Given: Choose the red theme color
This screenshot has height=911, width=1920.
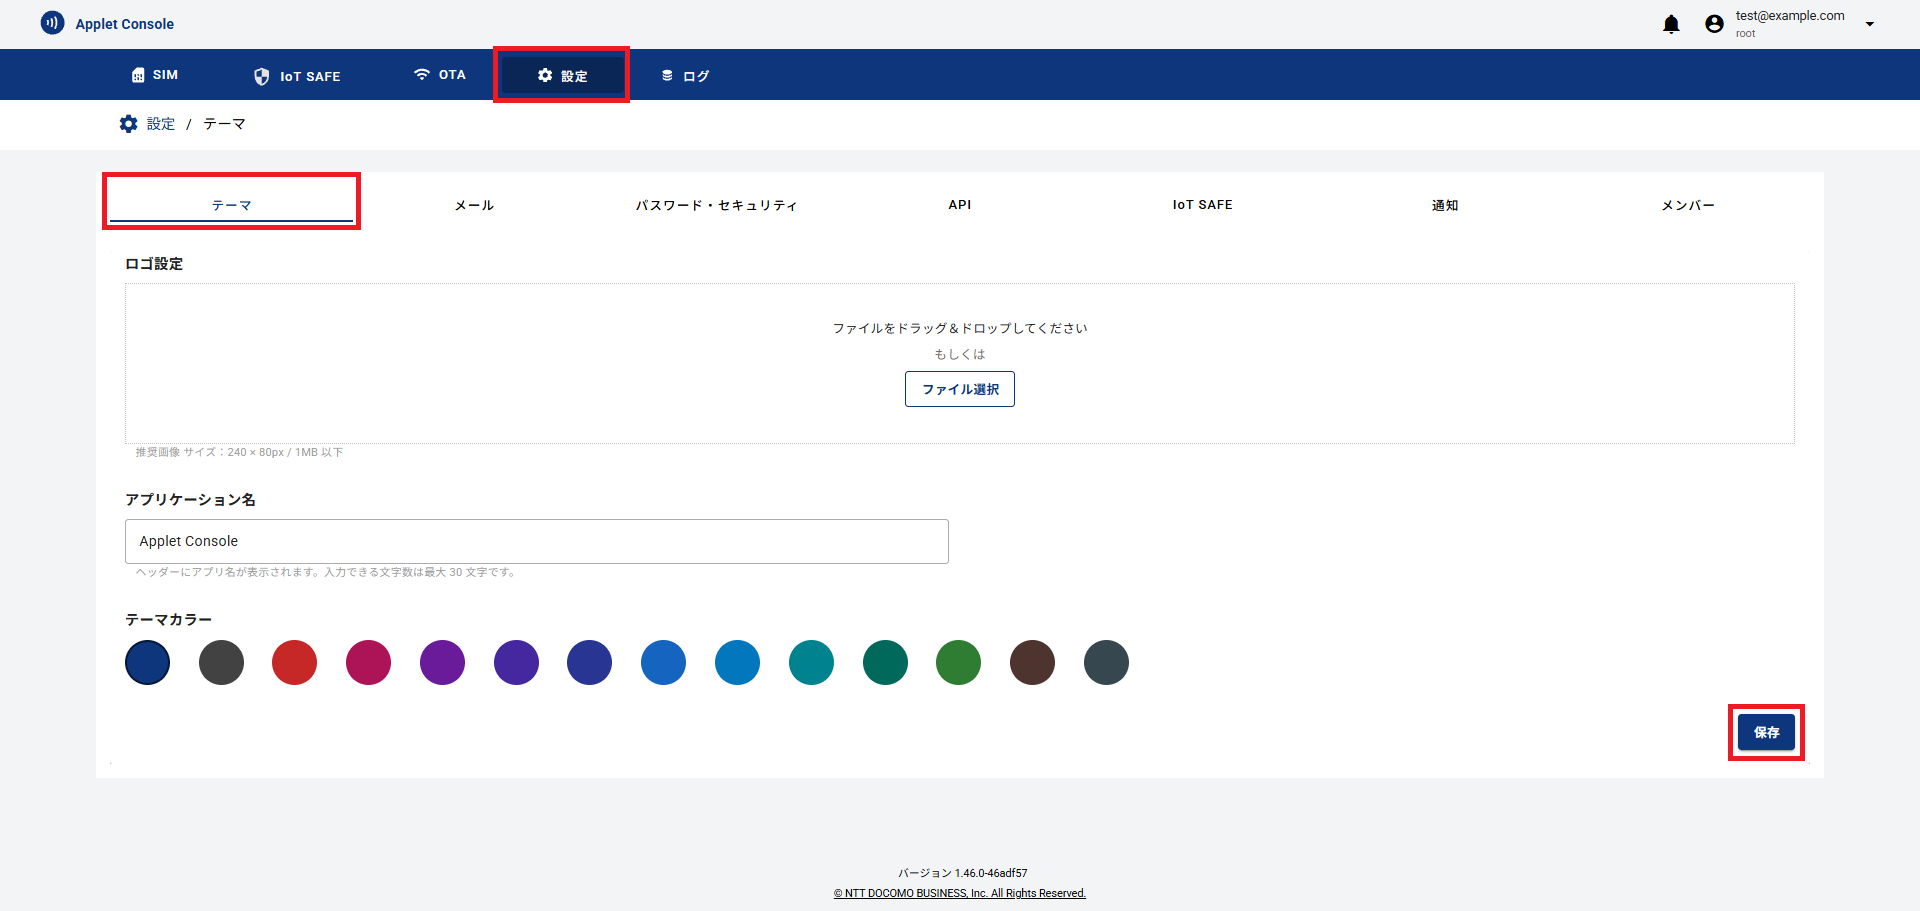Looking at the screenshot, I should 294,663.
